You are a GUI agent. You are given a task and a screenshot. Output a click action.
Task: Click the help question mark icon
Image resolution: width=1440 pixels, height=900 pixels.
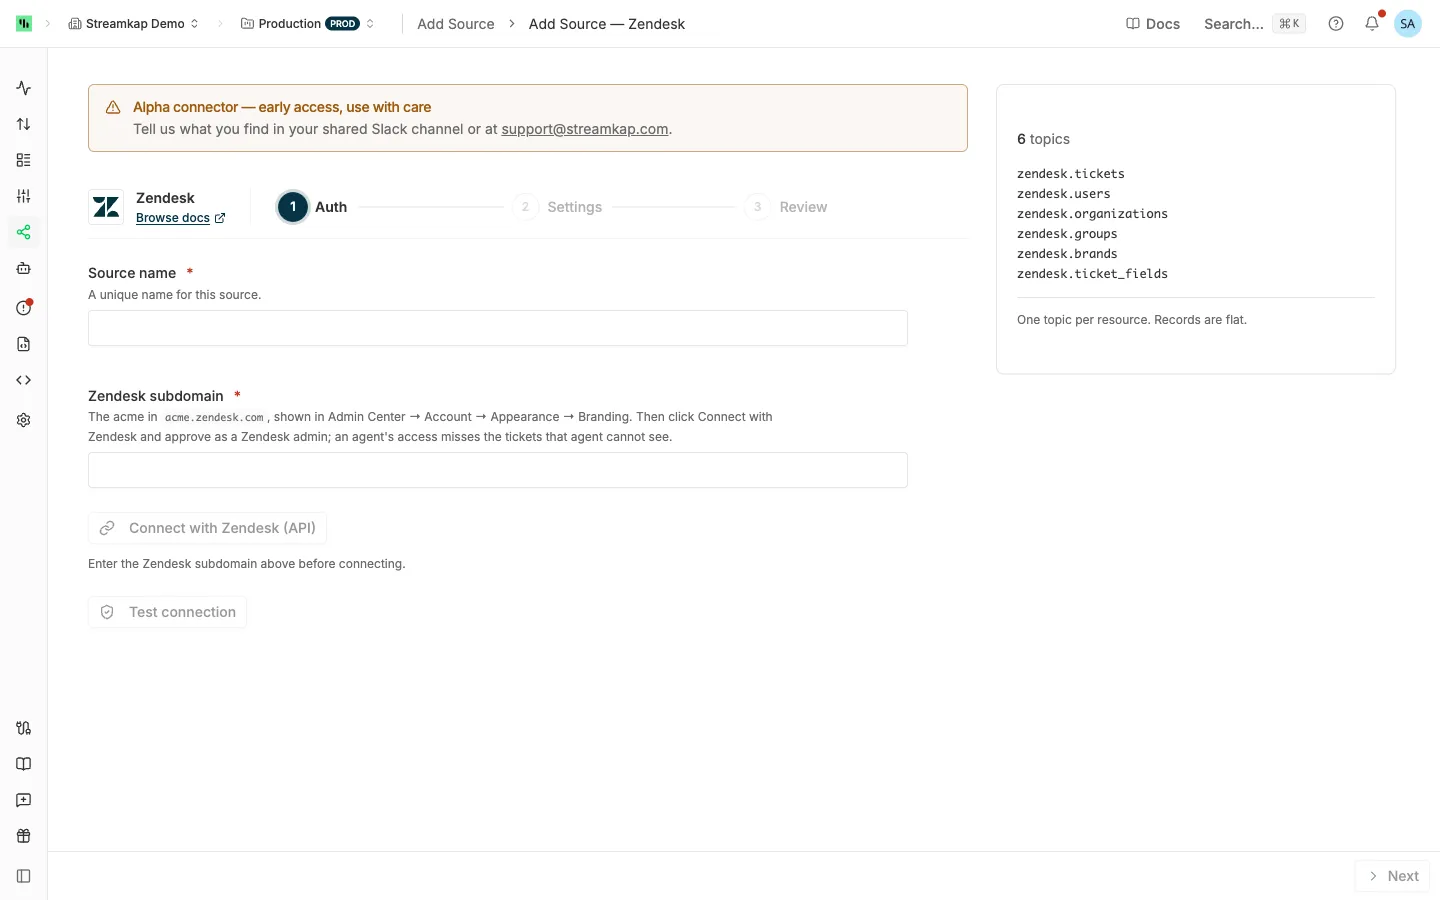point(1336,24)
